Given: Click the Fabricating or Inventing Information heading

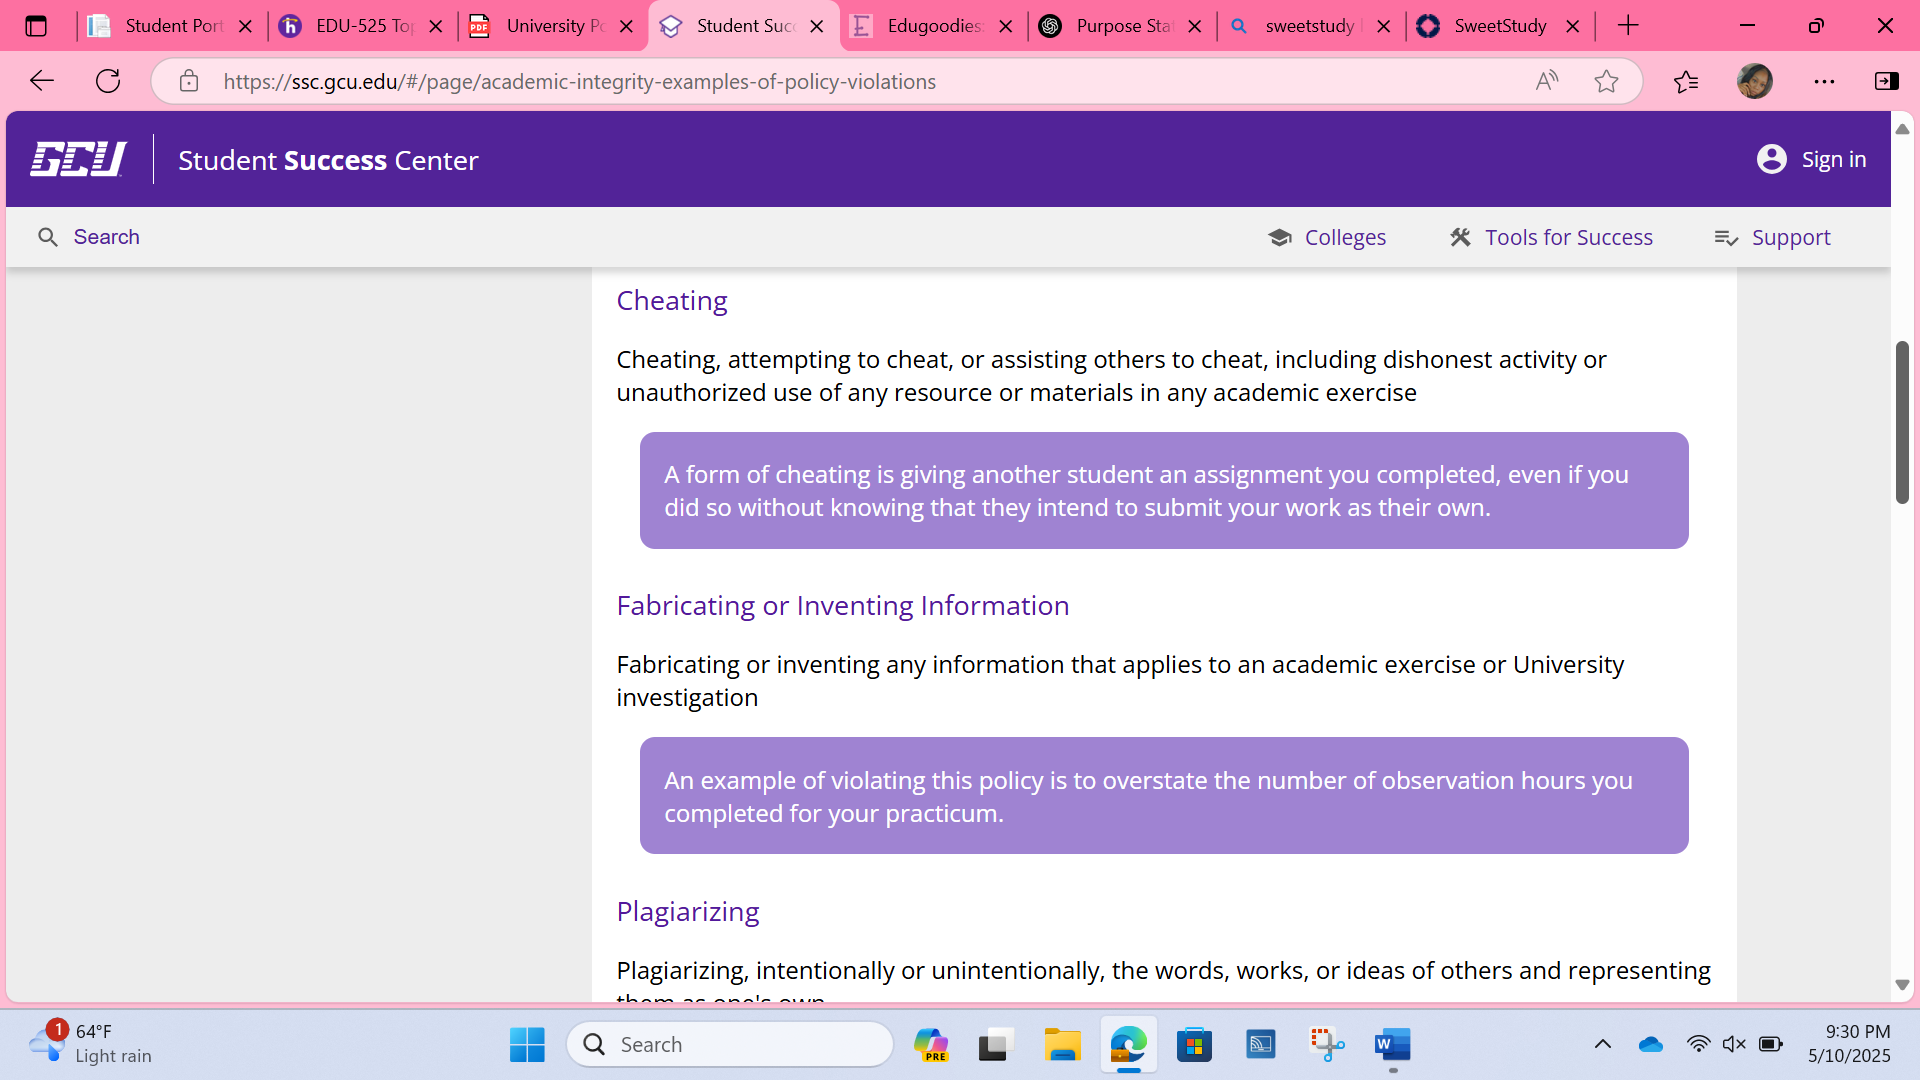Looking at the screenshot, I should coord(842,606).
